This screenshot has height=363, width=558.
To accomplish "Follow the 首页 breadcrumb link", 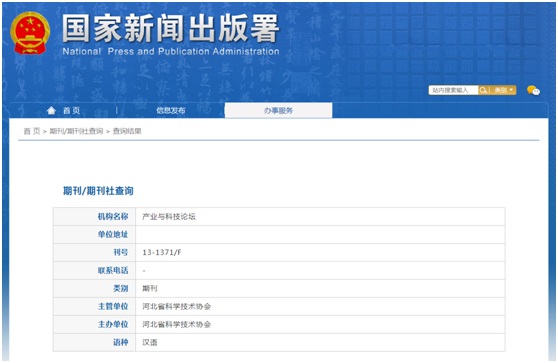I will pos(32,131).
